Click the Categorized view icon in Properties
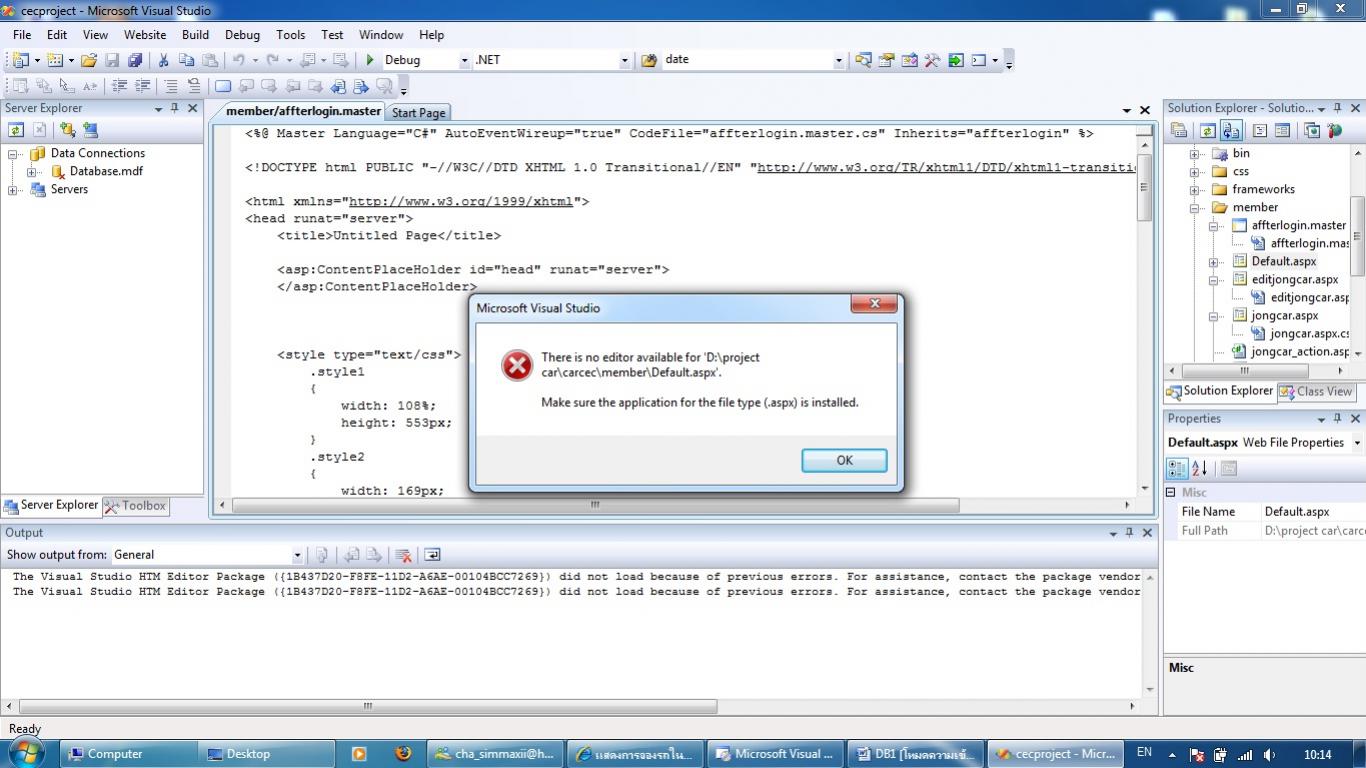Image resolution: width=1366 pixels, height=768 pixels. pos(1178,468)
